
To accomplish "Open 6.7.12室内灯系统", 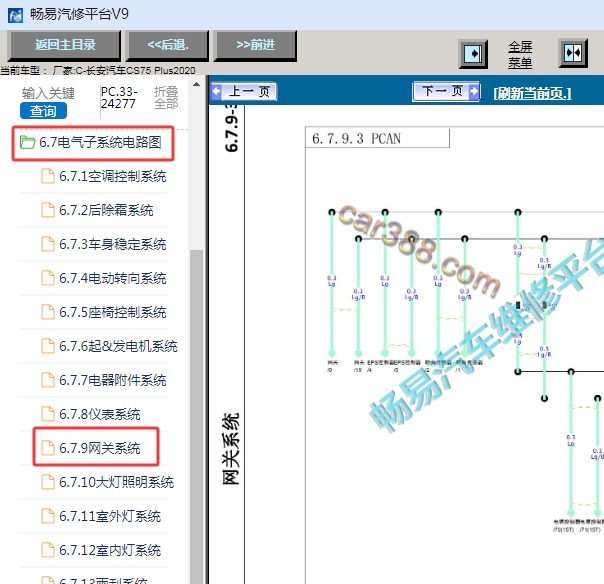I will coord(110,550).
